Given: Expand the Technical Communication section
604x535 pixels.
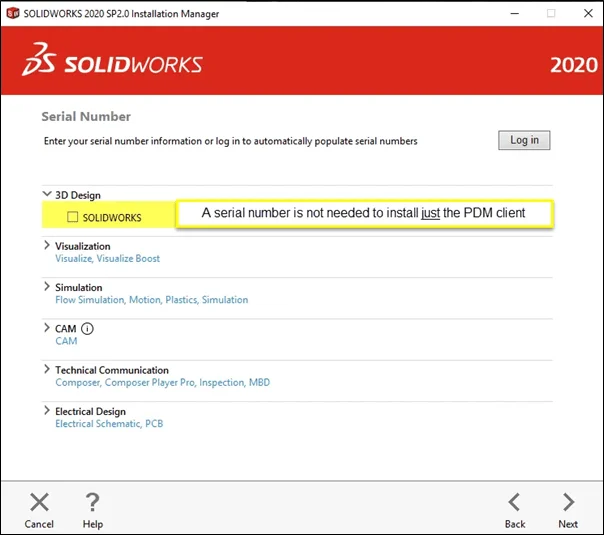Looking at the screenshot, I should (47, 369).
